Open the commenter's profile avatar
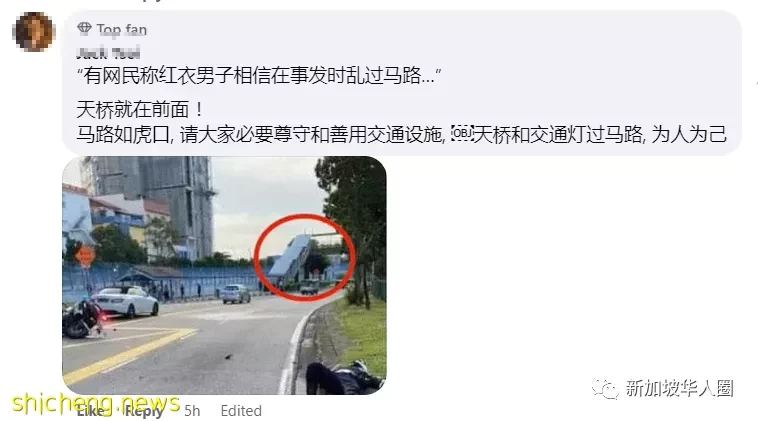The height and width of the screenshot is (421, 758). [x=33, y=32]
